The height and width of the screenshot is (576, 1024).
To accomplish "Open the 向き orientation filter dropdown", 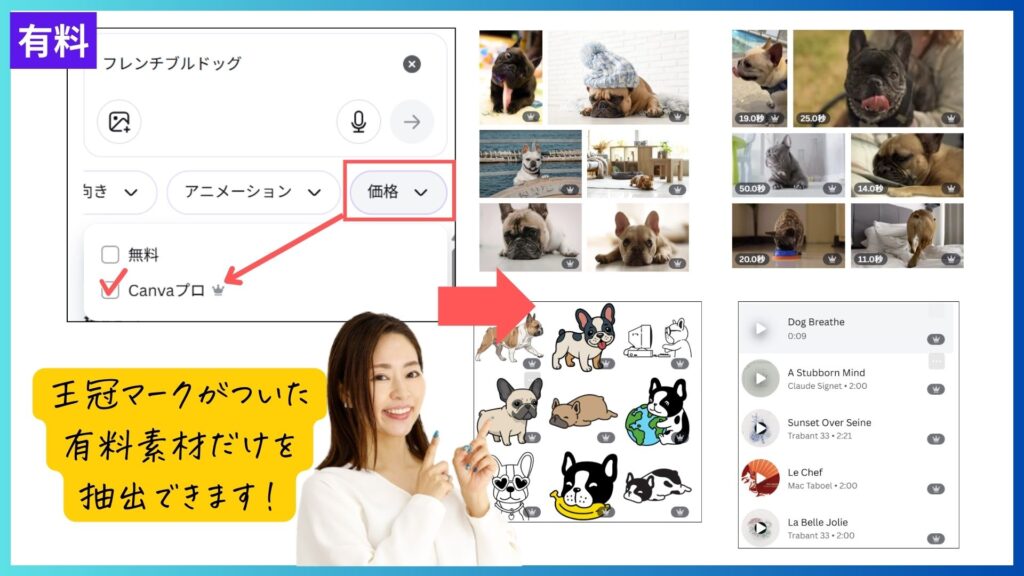I will (116, 191).
